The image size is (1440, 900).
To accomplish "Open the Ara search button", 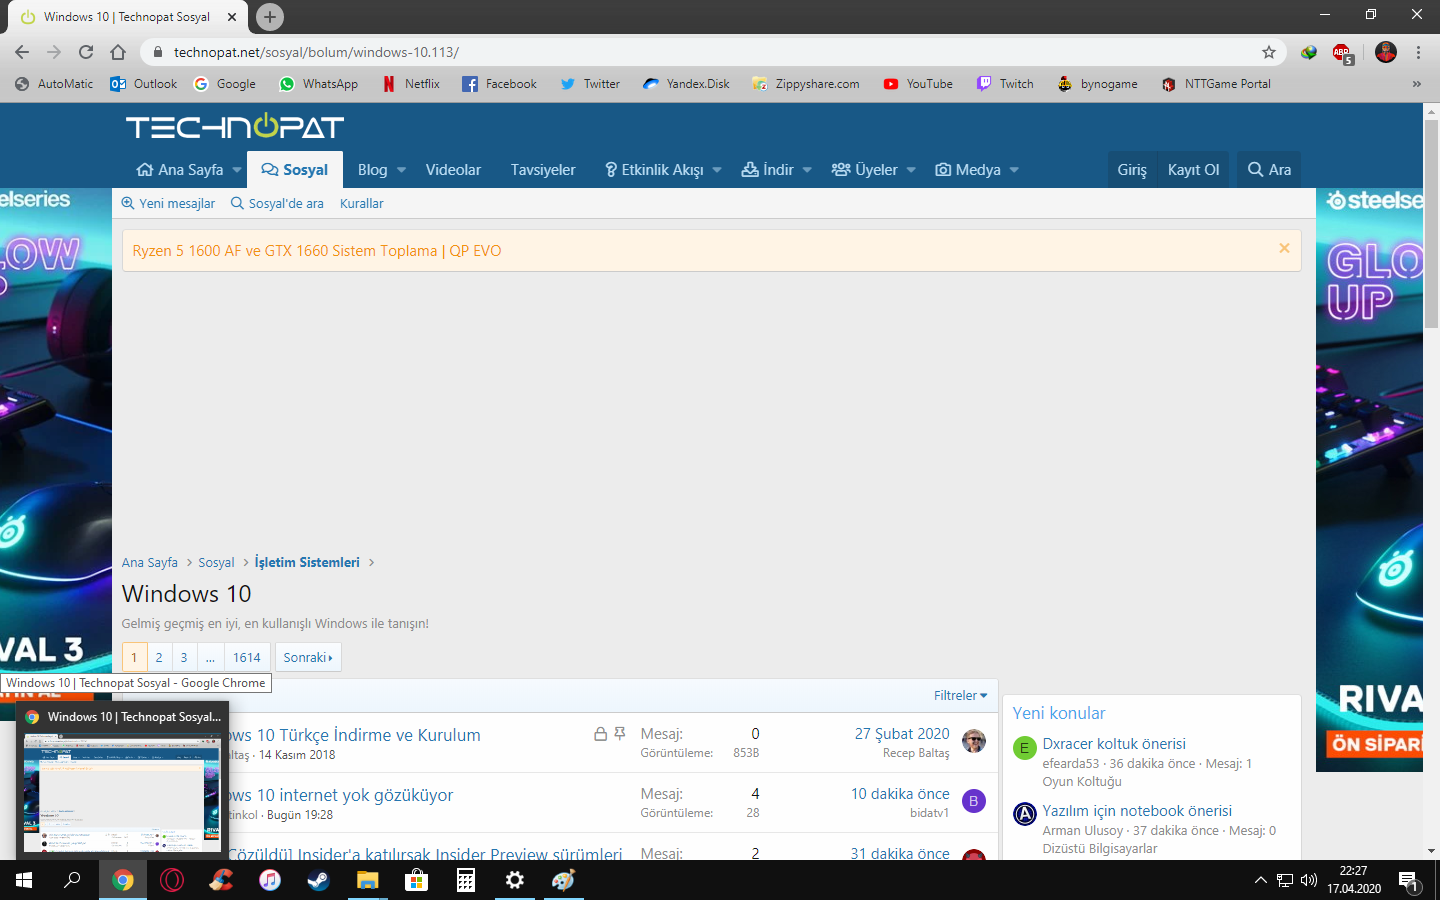I will 1269,170.
